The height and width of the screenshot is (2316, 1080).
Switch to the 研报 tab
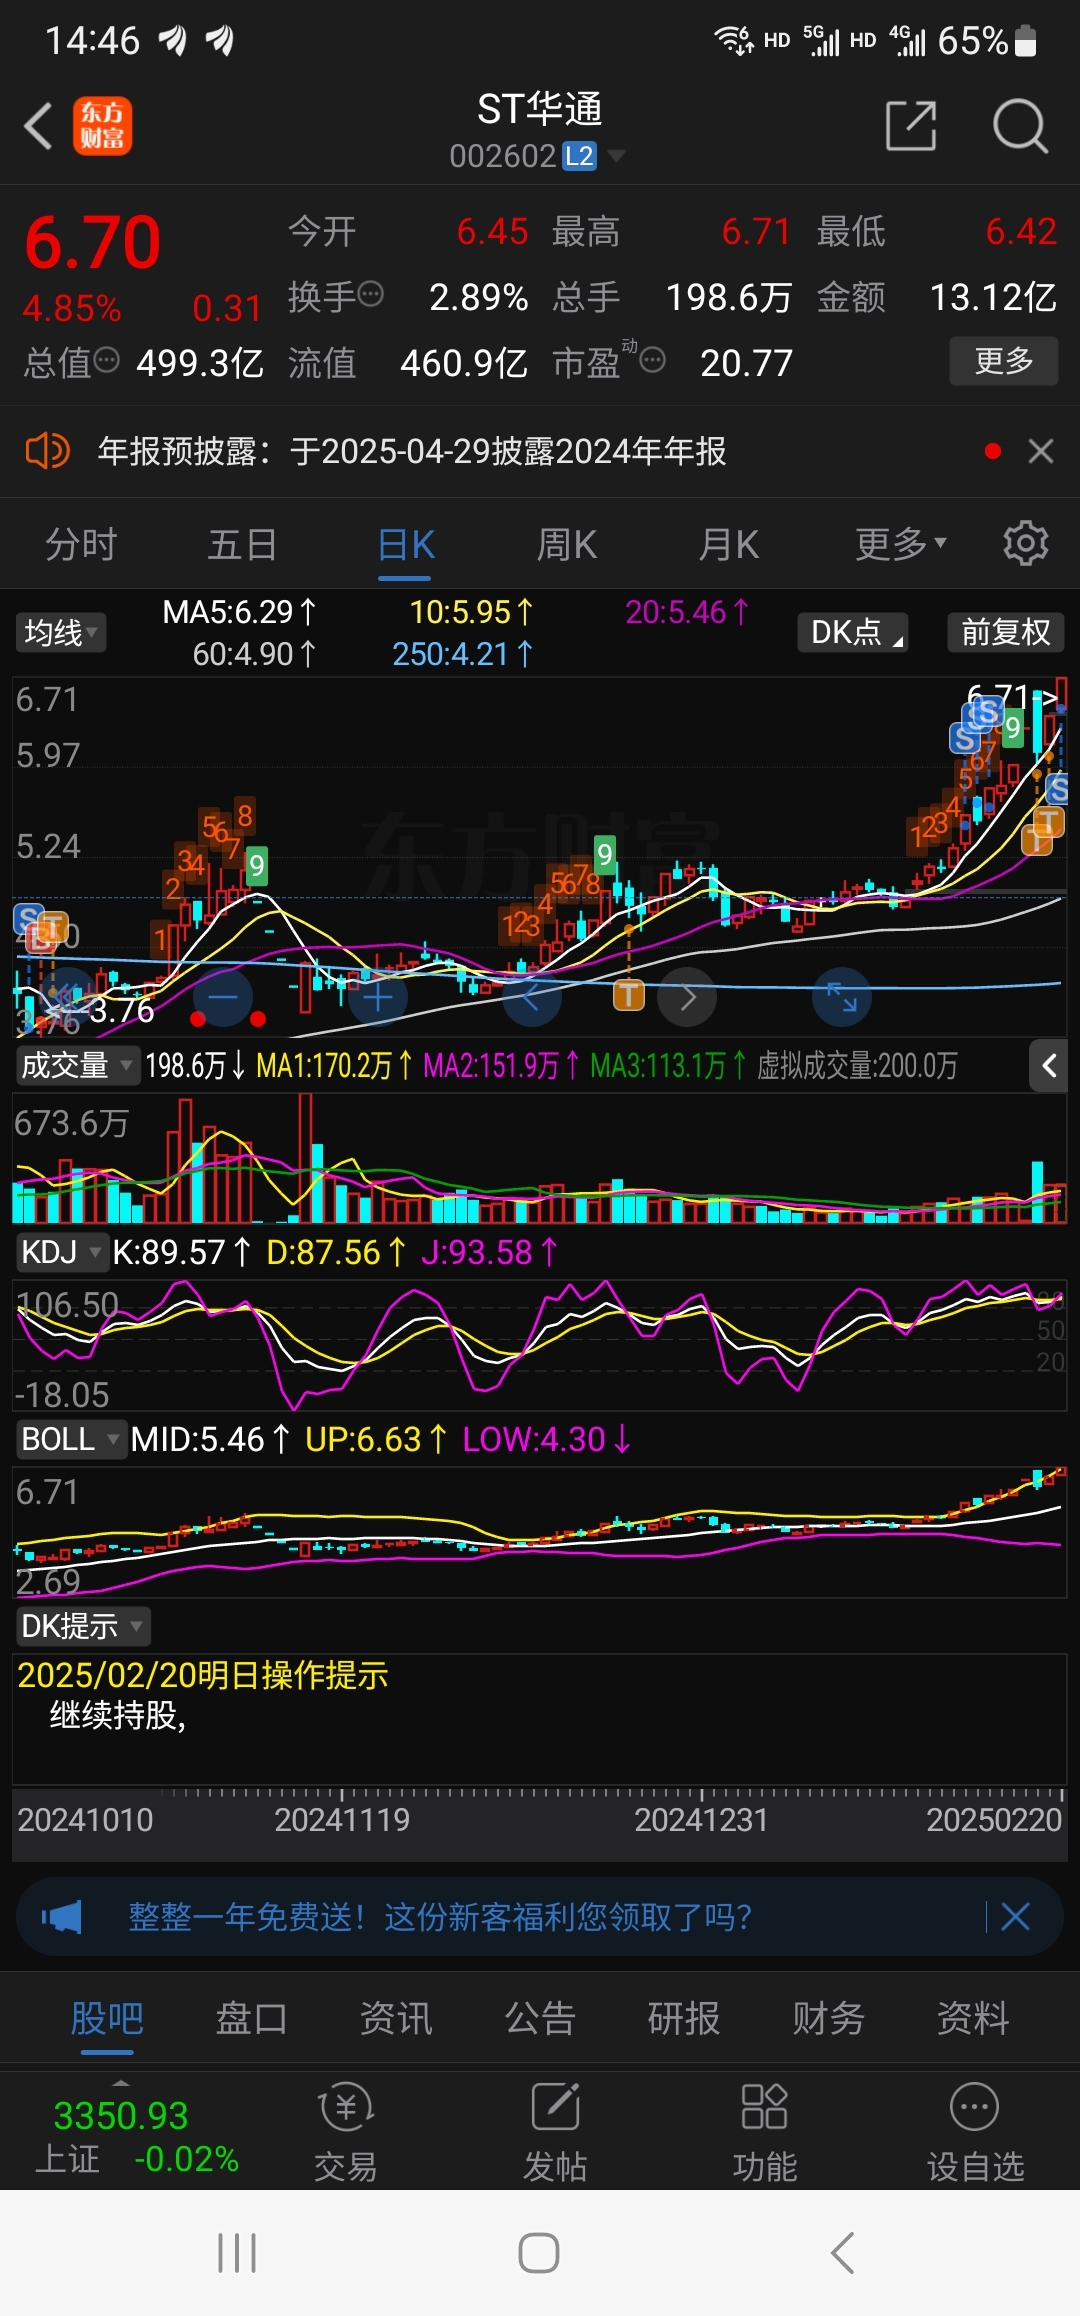click(684, 2019)
